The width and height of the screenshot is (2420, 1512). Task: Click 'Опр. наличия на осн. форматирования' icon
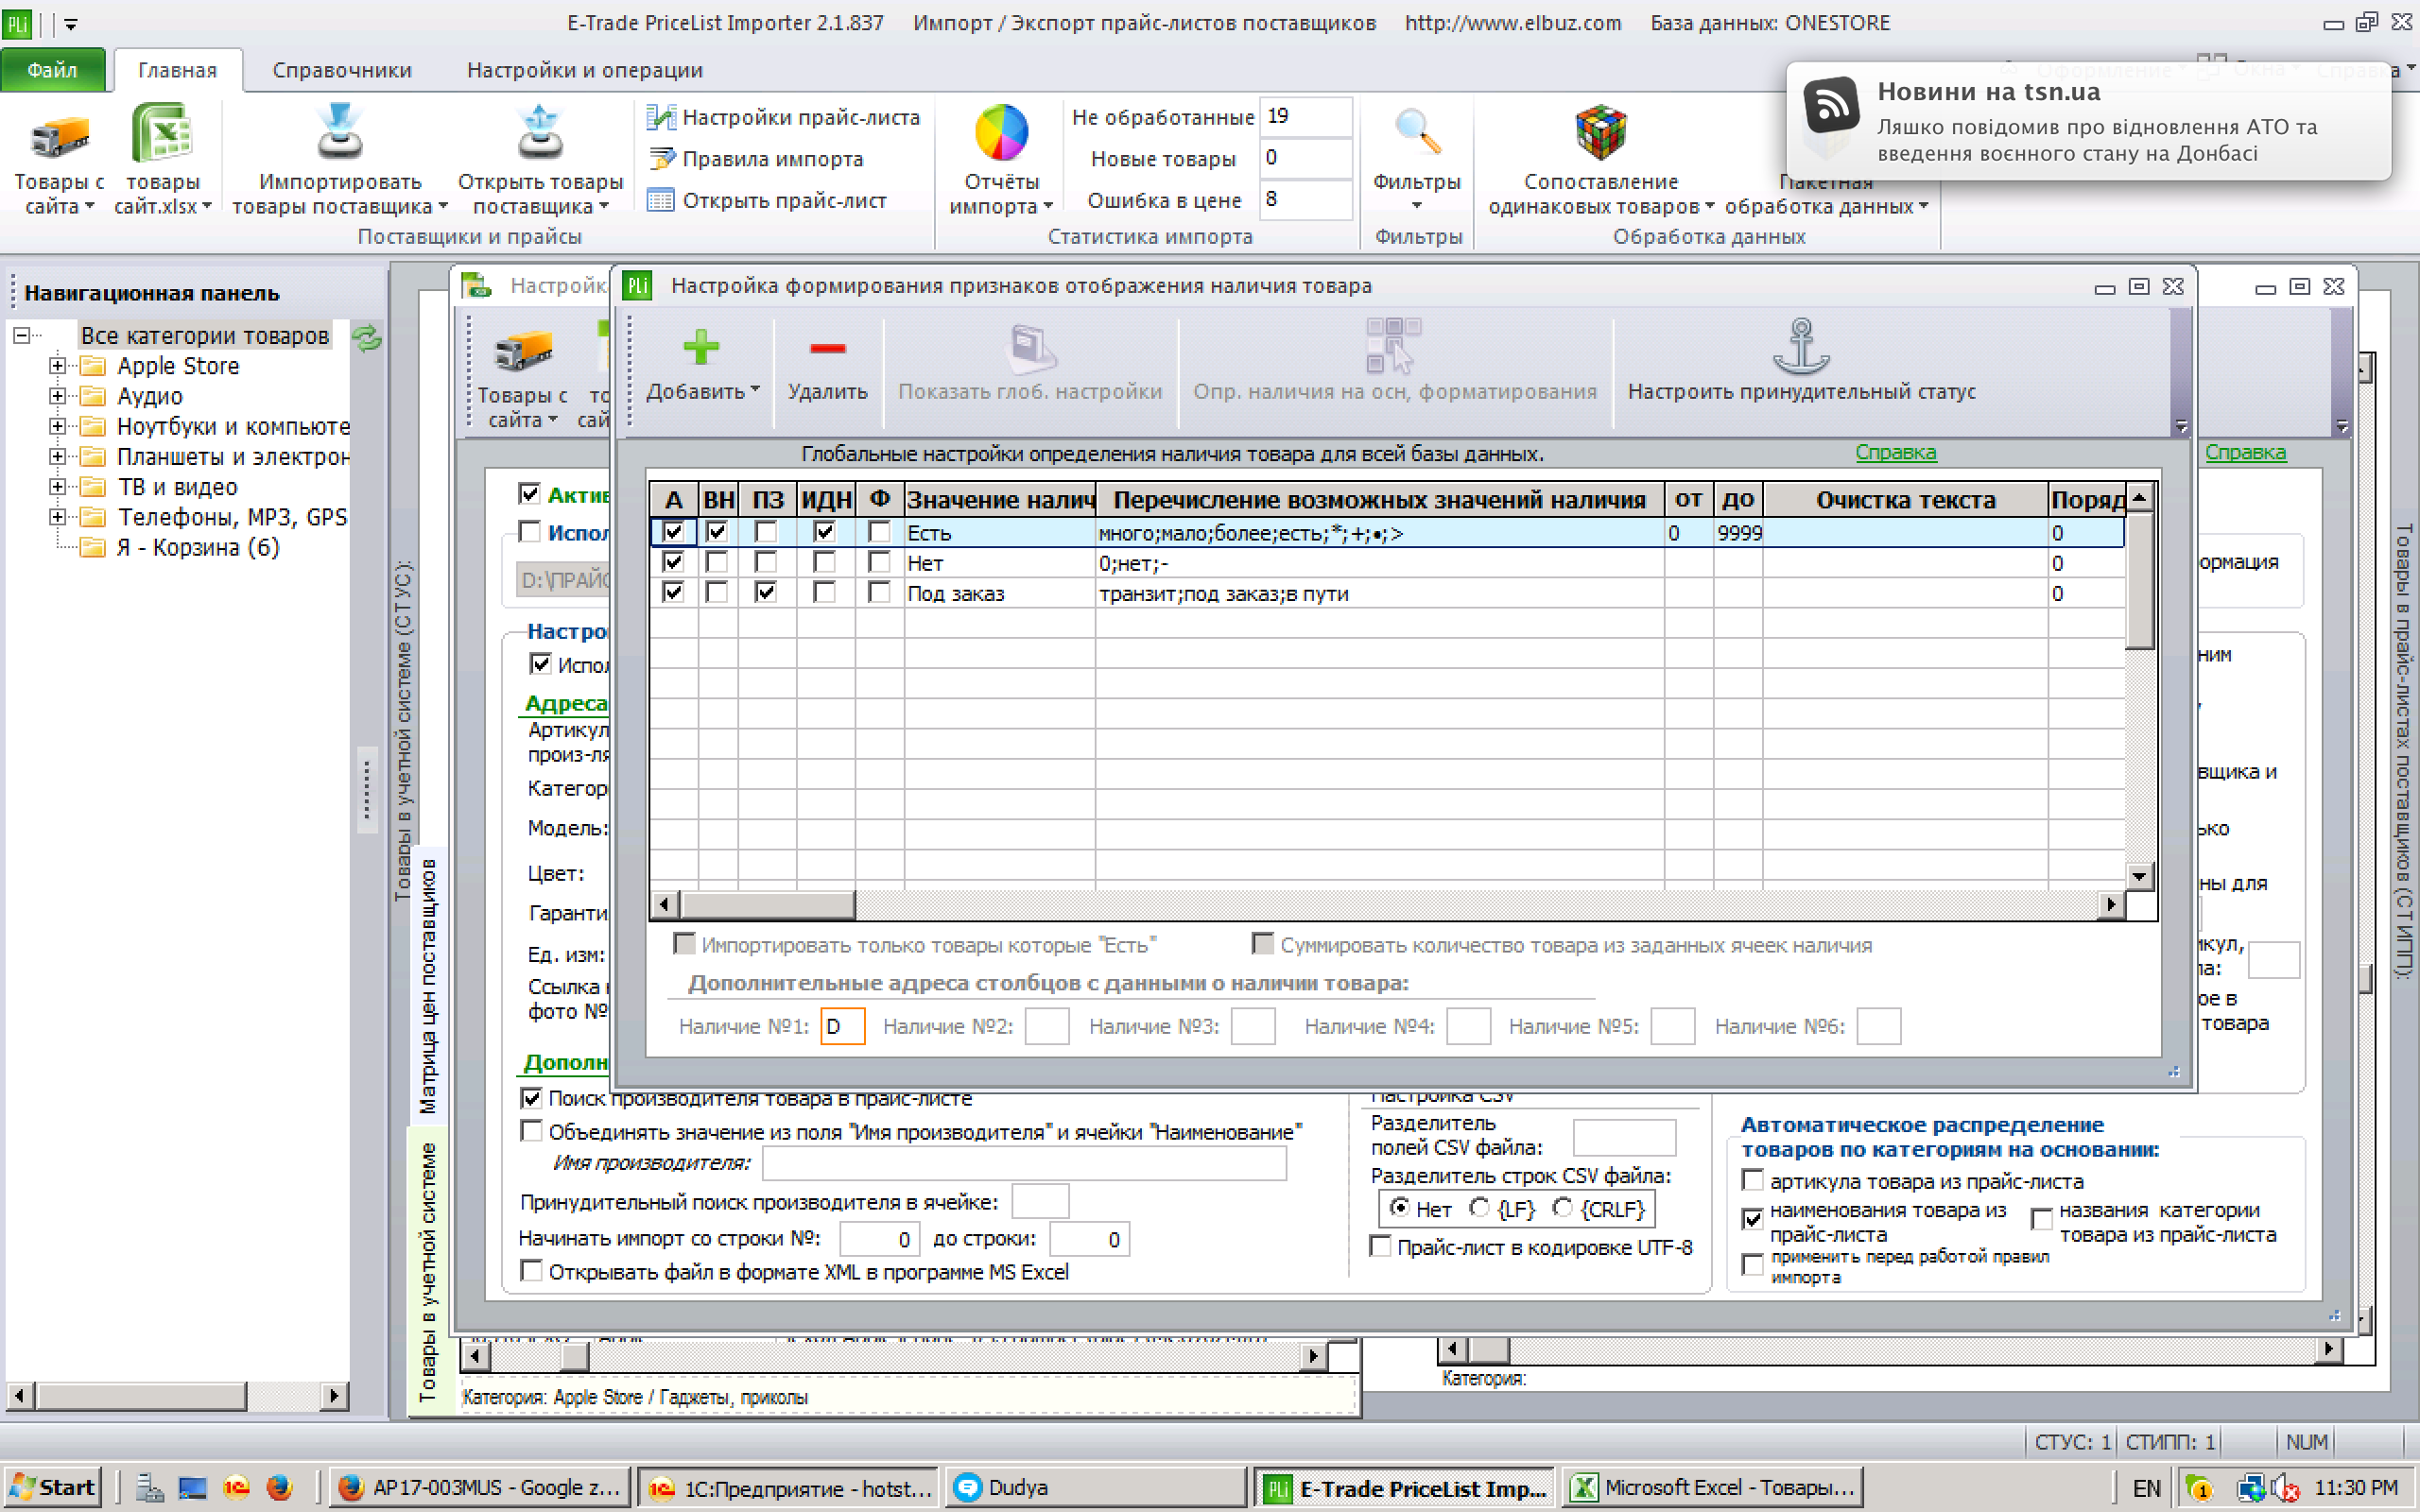pos(1394,346)
